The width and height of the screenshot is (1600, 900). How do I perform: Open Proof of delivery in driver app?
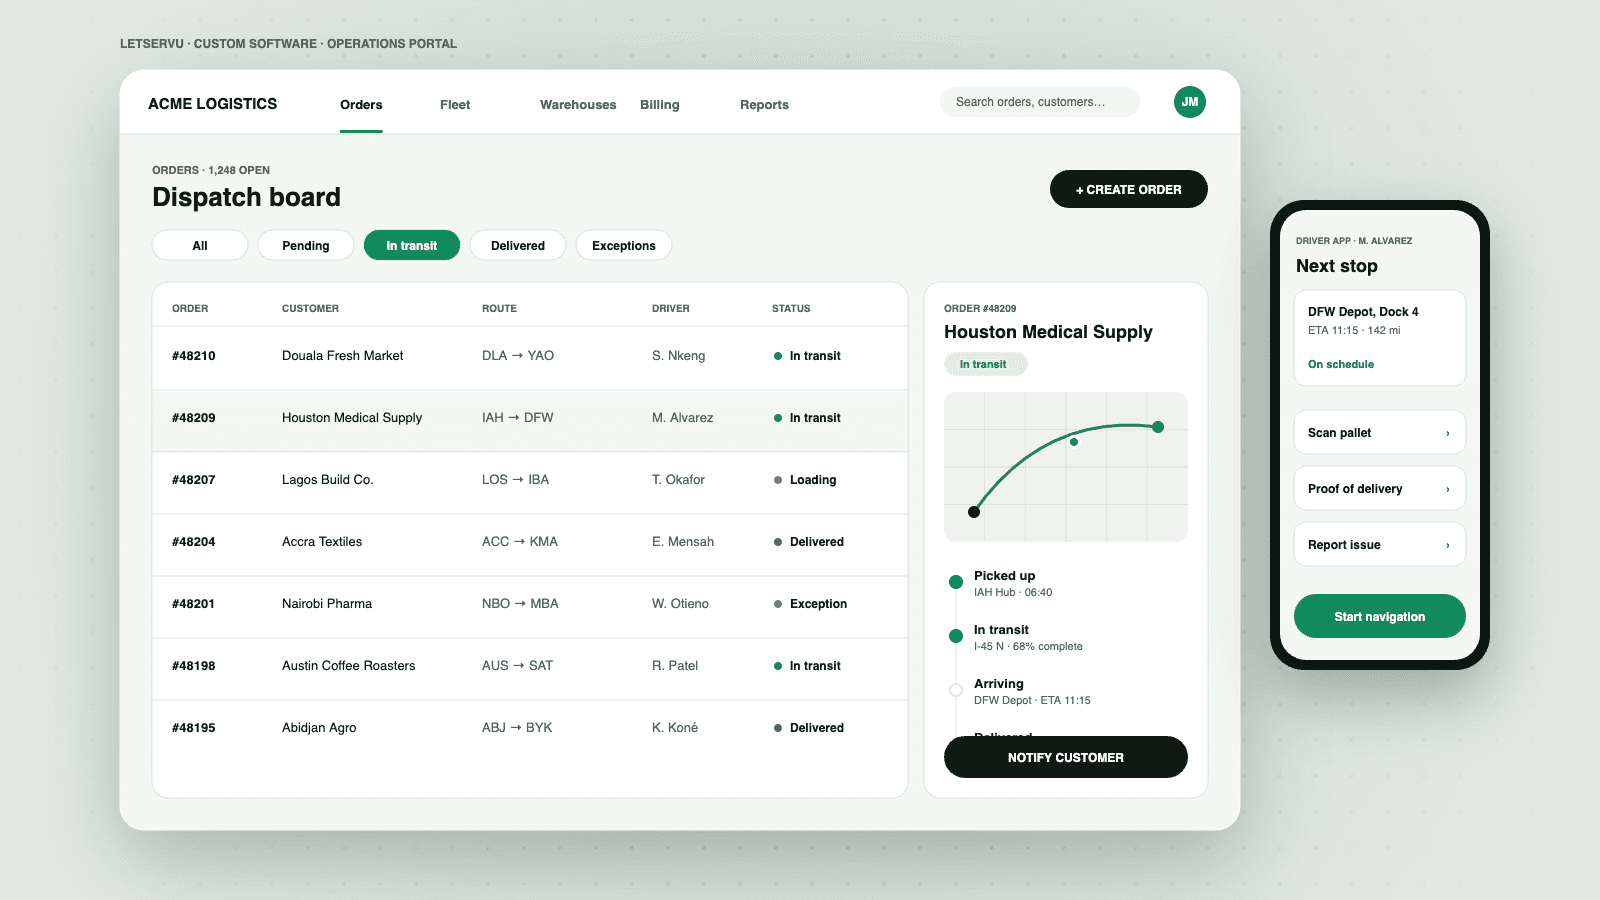click(1380, 488)
